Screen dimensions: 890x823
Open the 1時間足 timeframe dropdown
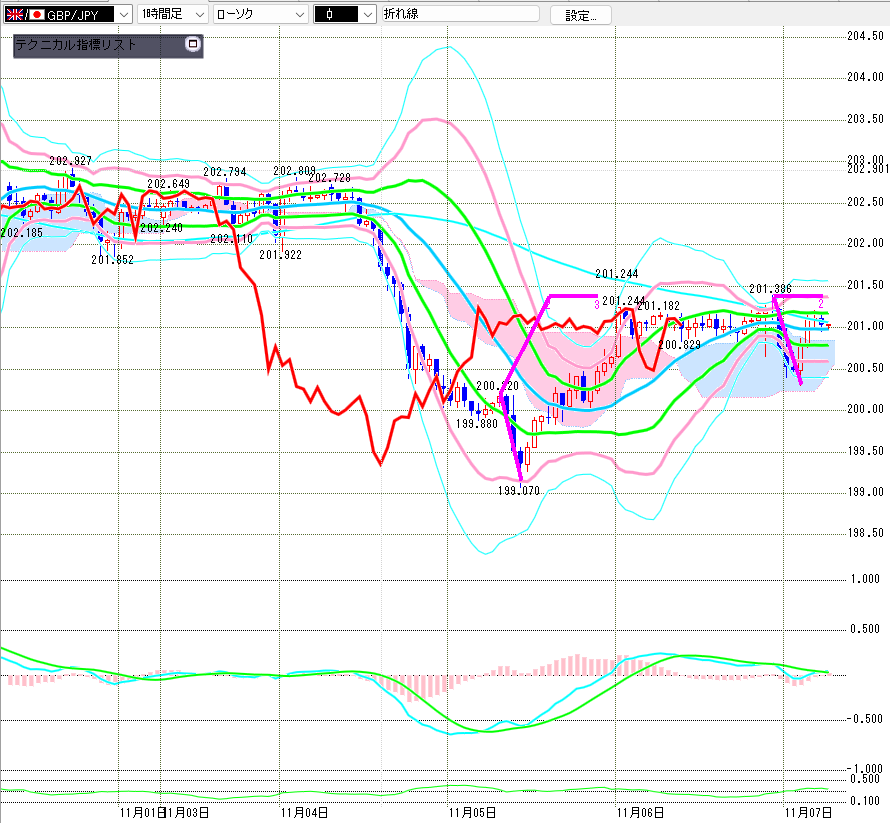(199, 15)
